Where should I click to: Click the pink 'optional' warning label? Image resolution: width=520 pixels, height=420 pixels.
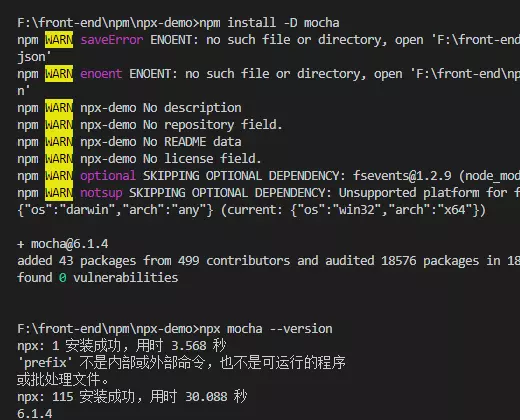point(108,176)
